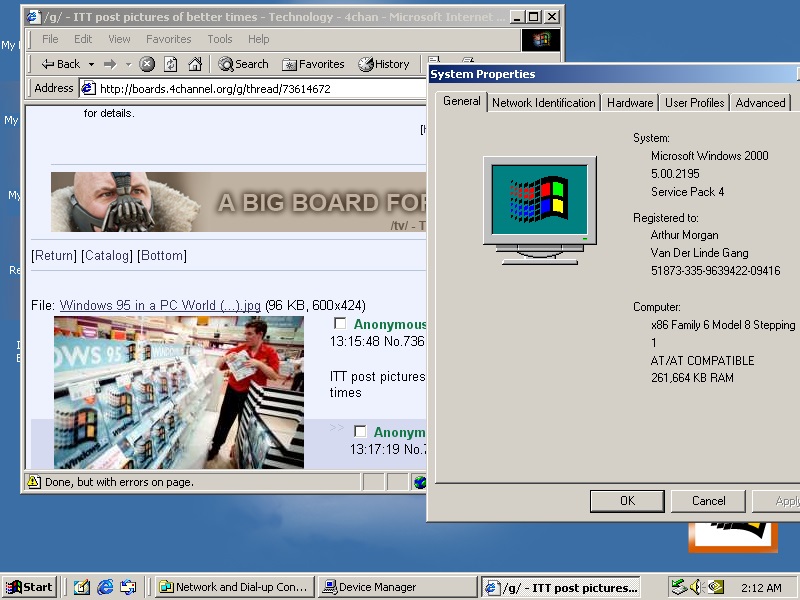This screenshot has height=600, width=800.
Task: Switch to Device Manager from the taskbar
Action: tap(397, 587)
